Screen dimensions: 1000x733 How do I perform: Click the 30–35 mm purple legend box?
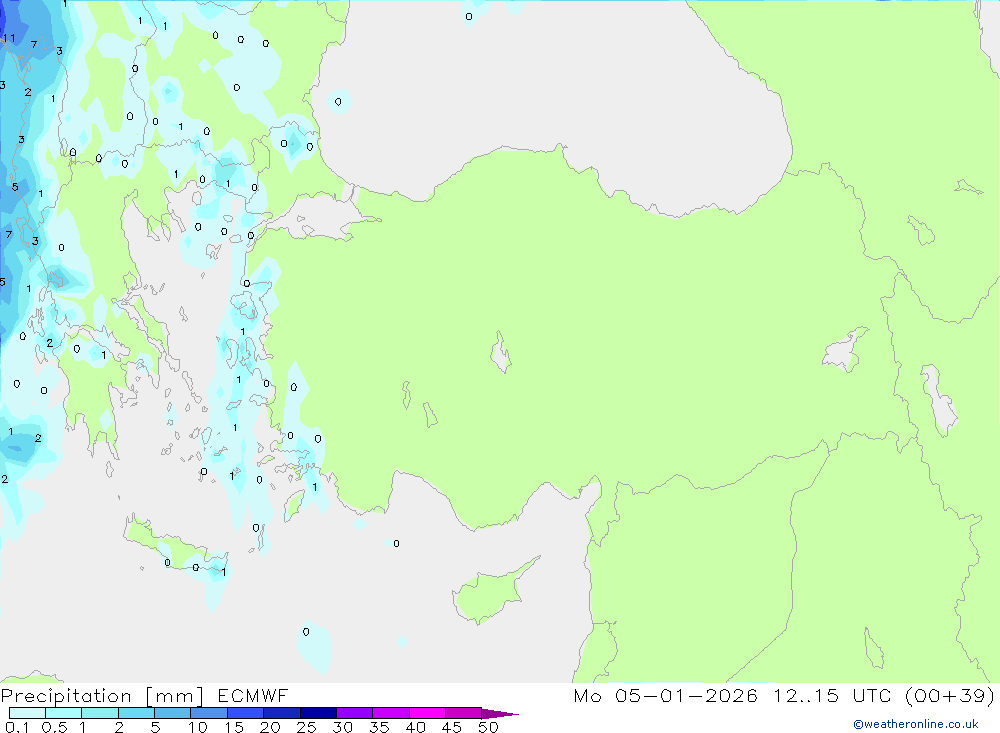pyautogui.click(x=355, y=713)
